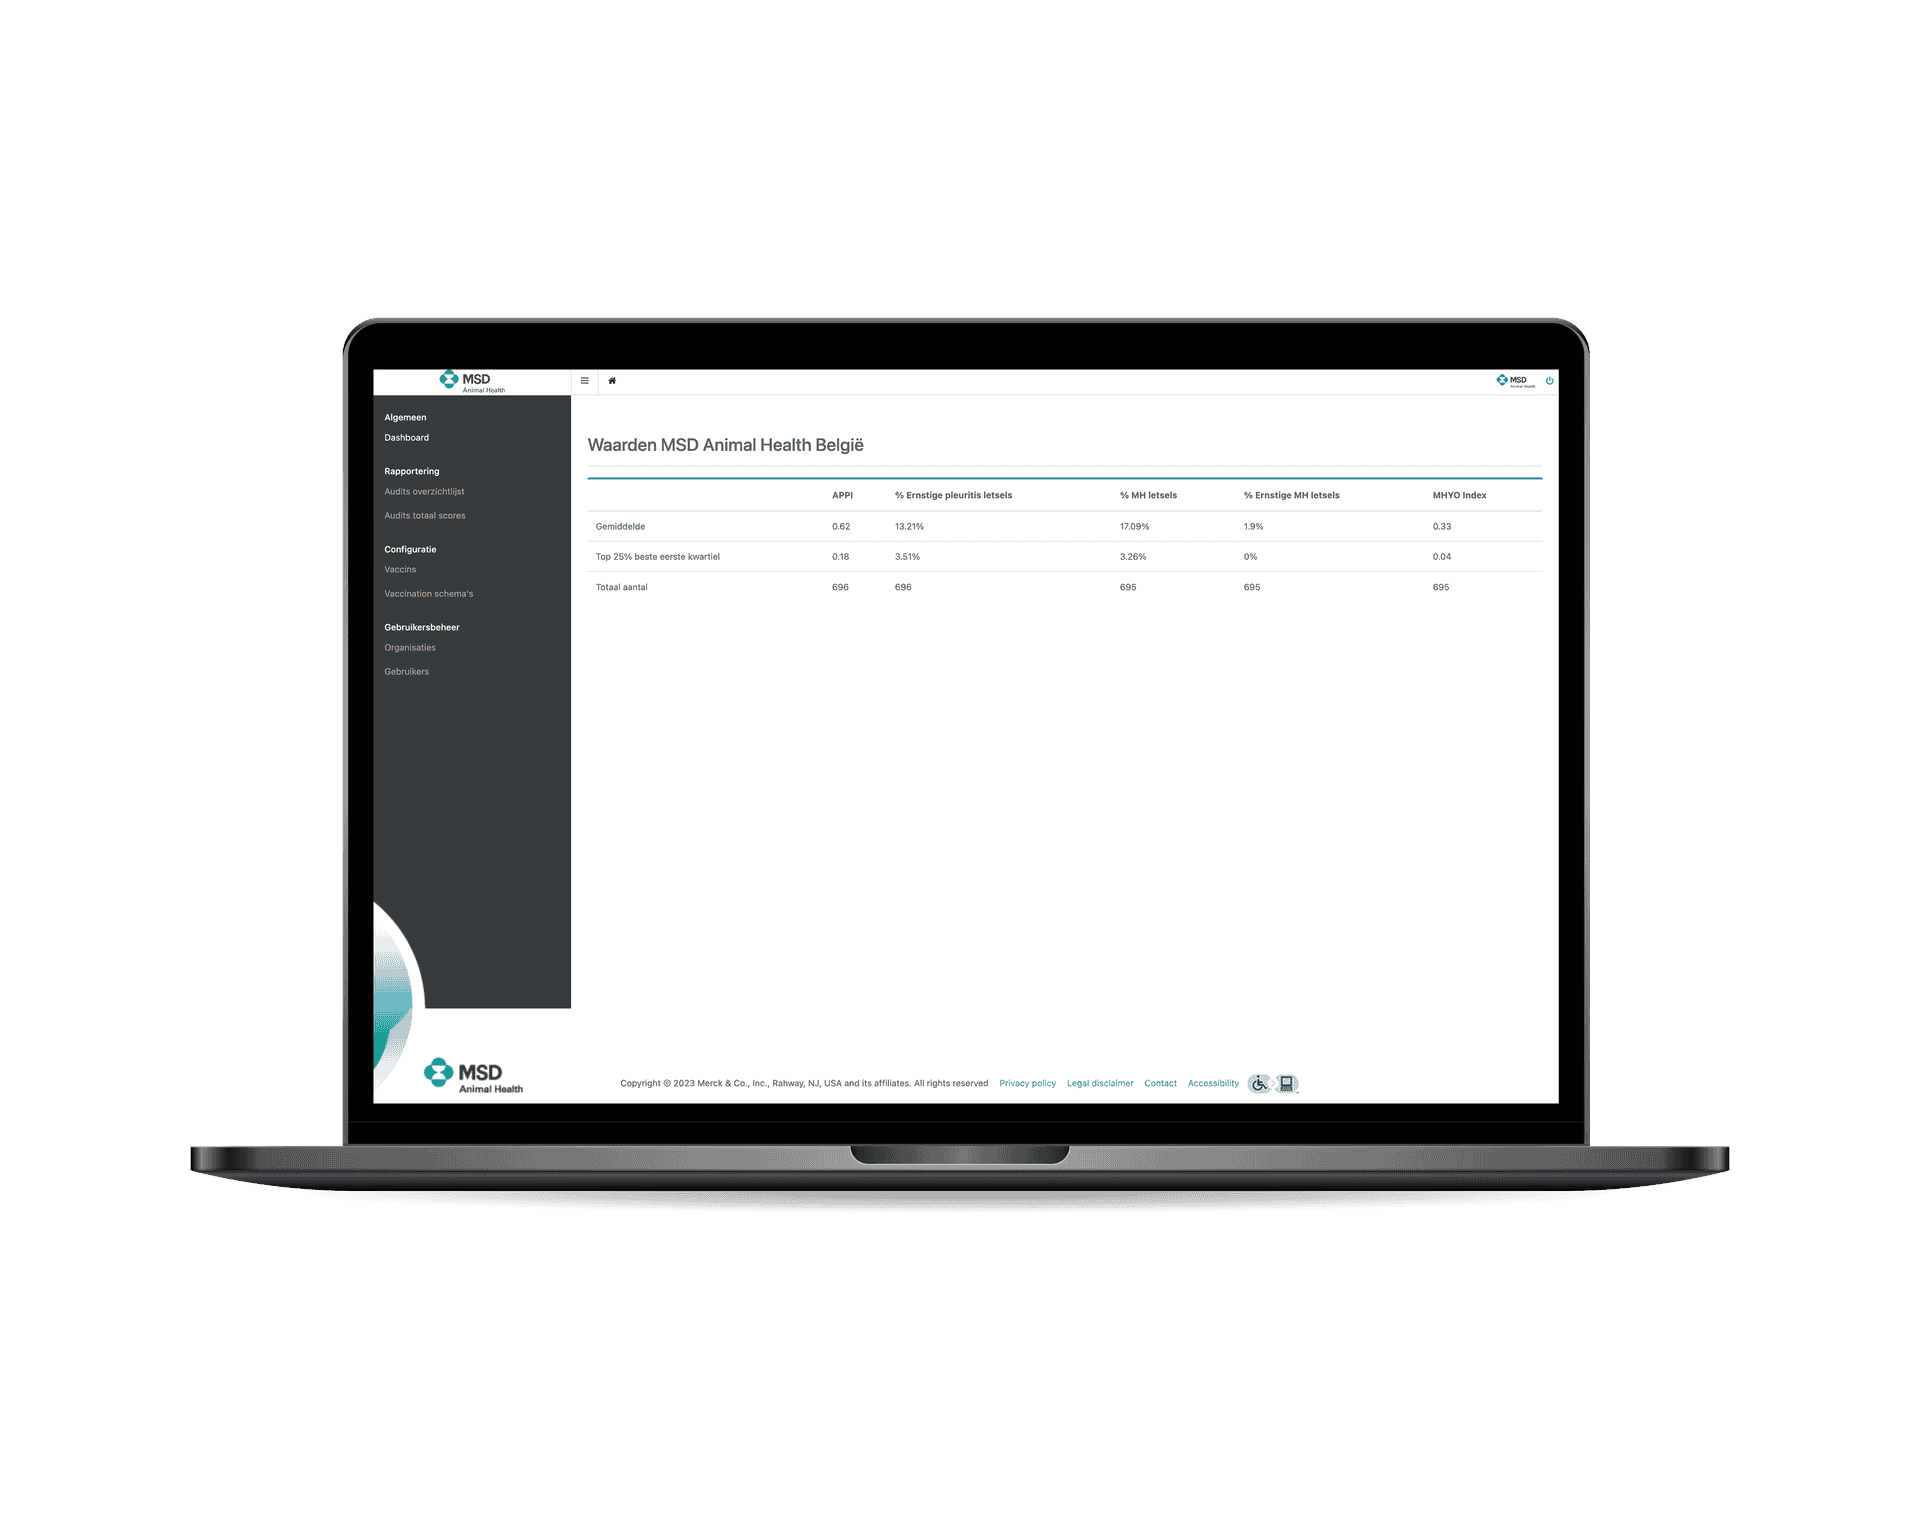Screen dimensions: 1920x1531
Task: Expand the Configuratie section
Action: coord(411,548)
